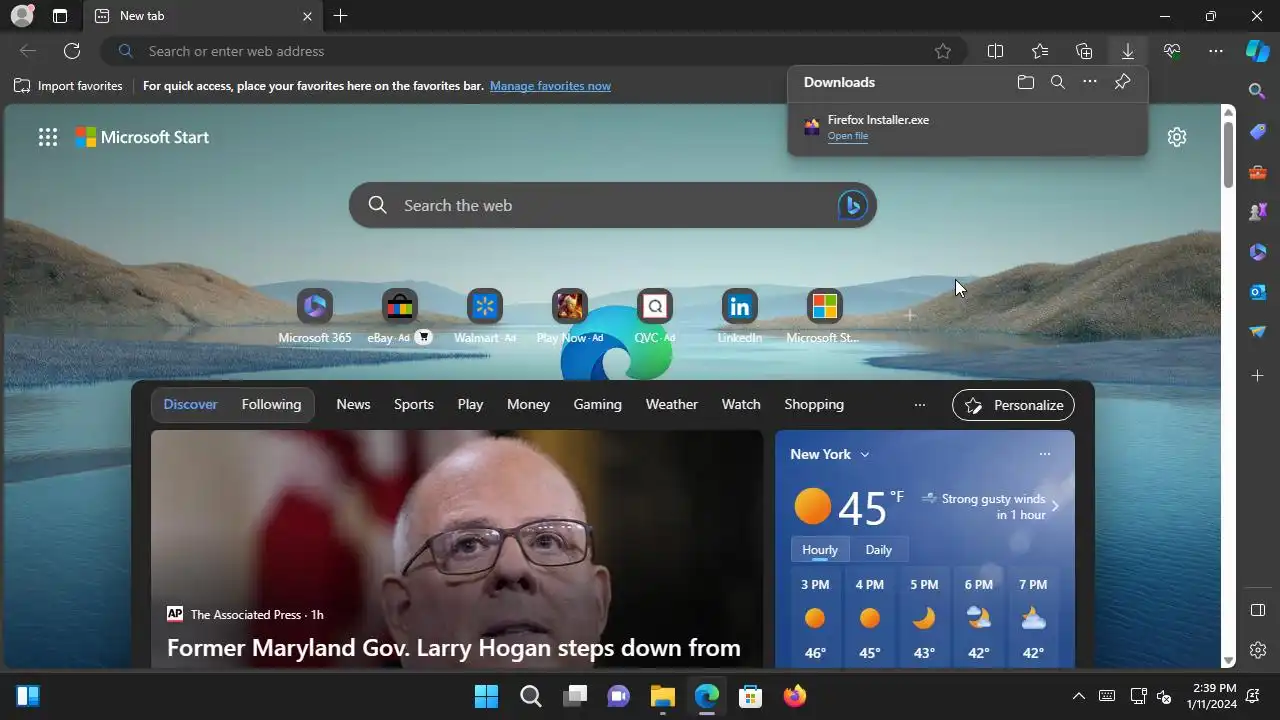Screen dimensions: 1280x720
Task: Toggle the Downloads toolbar button
Action: pos(1128,51)
